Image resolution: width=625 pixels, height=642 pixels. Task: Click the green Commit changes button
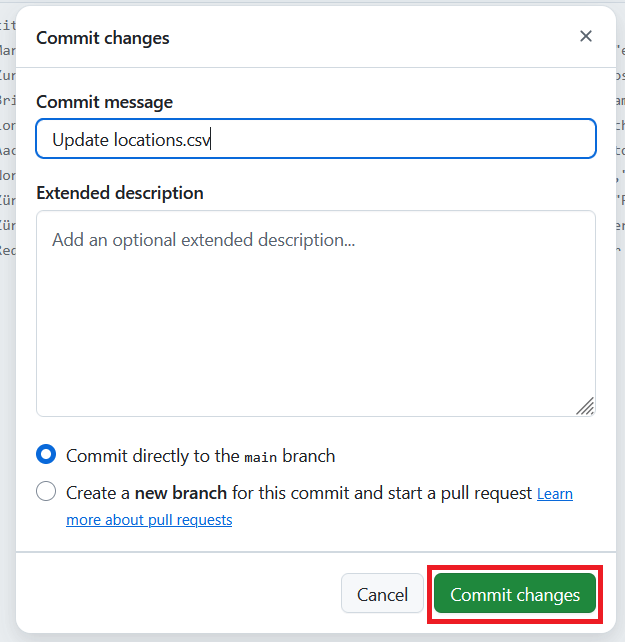514,594
